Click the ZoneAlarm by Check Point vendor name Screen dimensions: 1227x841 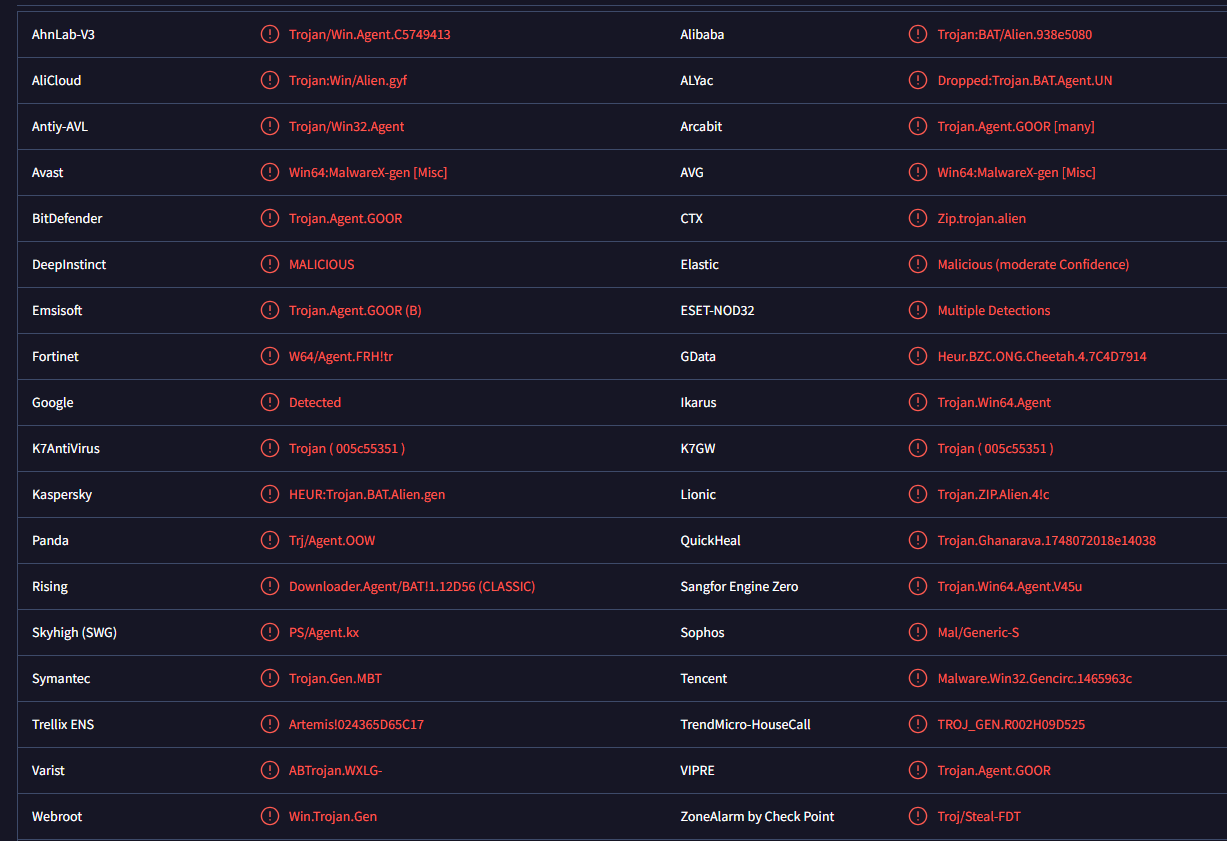757,816
